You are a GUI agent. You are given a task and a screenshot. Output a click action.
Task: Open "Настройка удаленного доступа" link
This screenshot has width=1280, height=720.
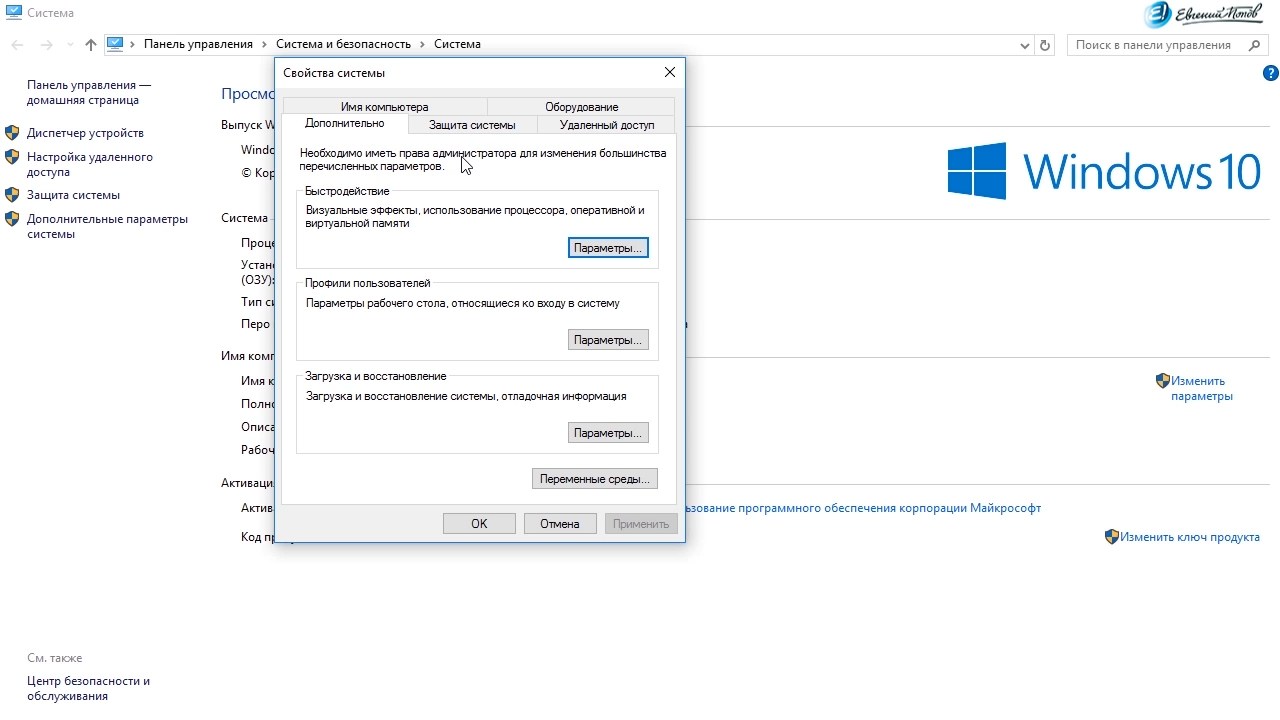[x=90, y=164]
